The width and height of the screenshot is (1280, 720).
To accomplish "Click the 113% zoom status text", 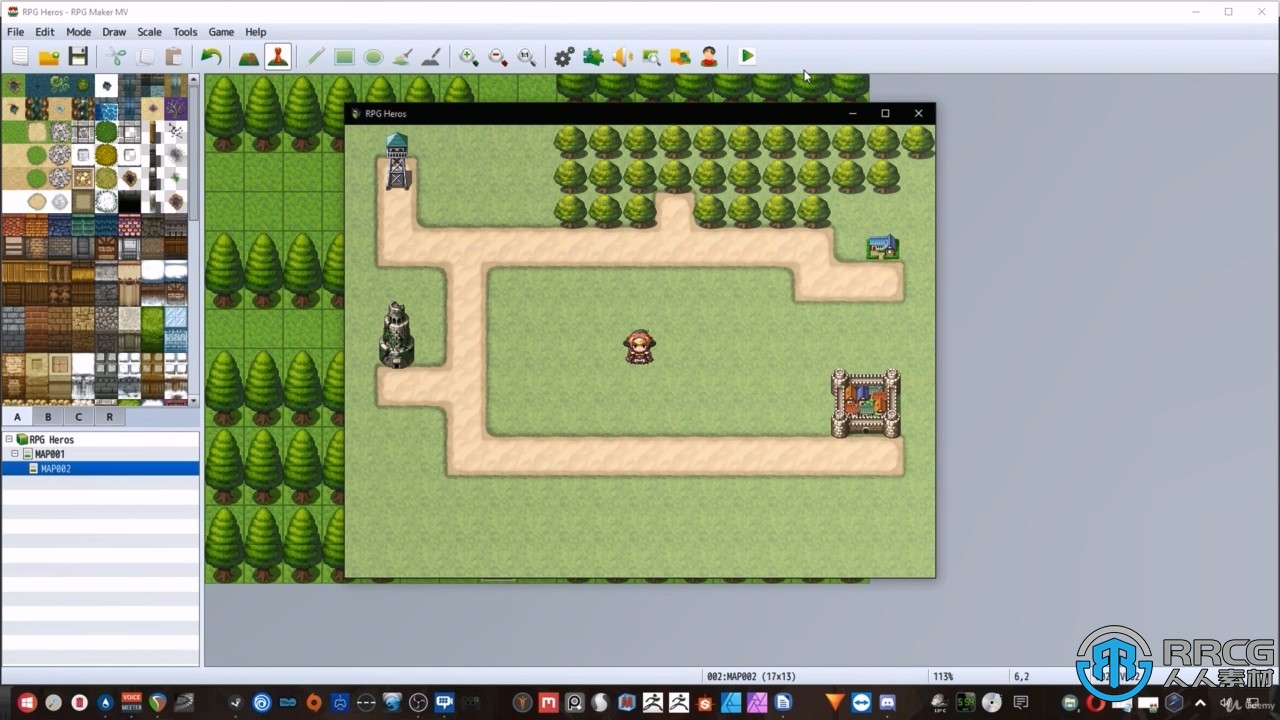I will [945, 677].
